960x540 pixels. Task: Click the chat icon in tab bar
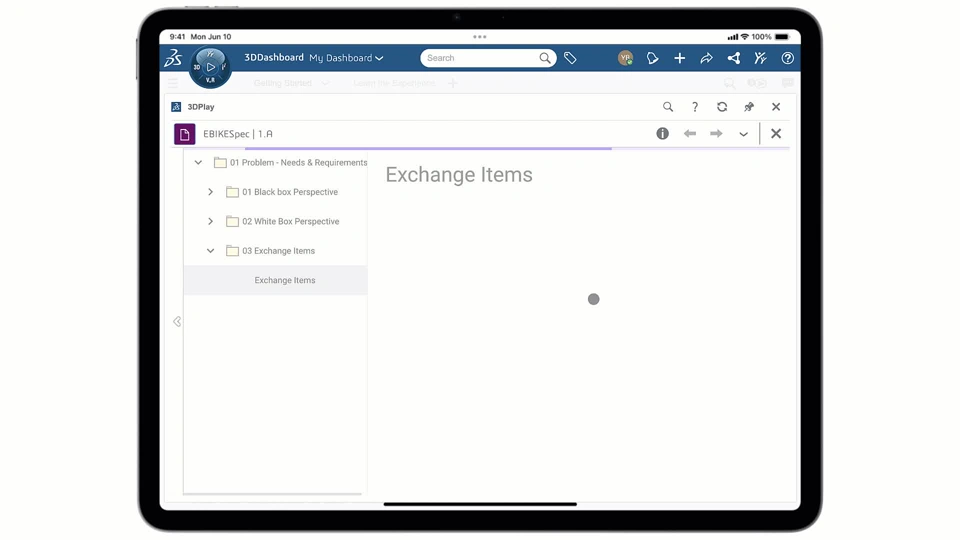[x=787, y=83]
